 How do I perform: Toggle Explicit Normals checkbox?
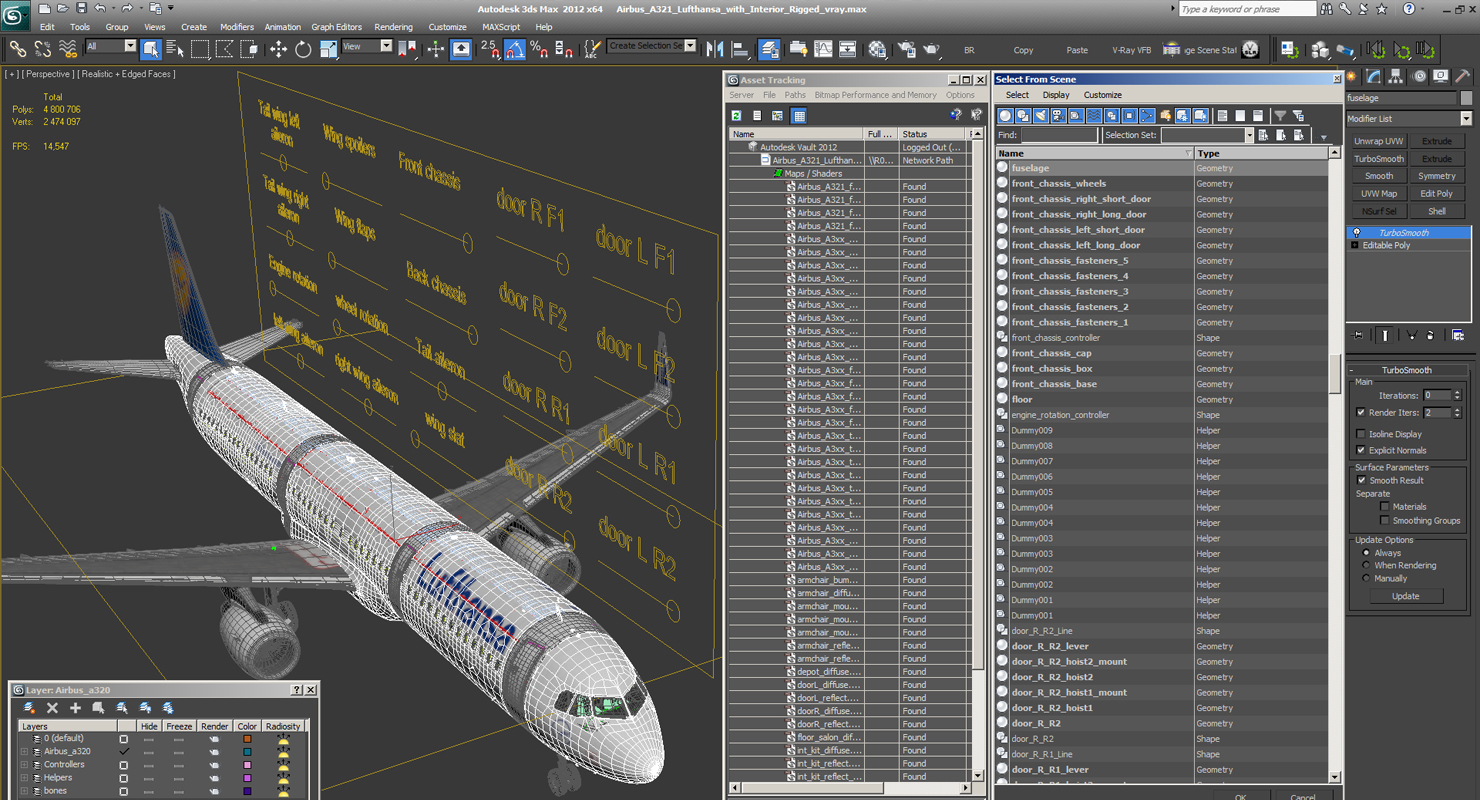click(1360, 450)
